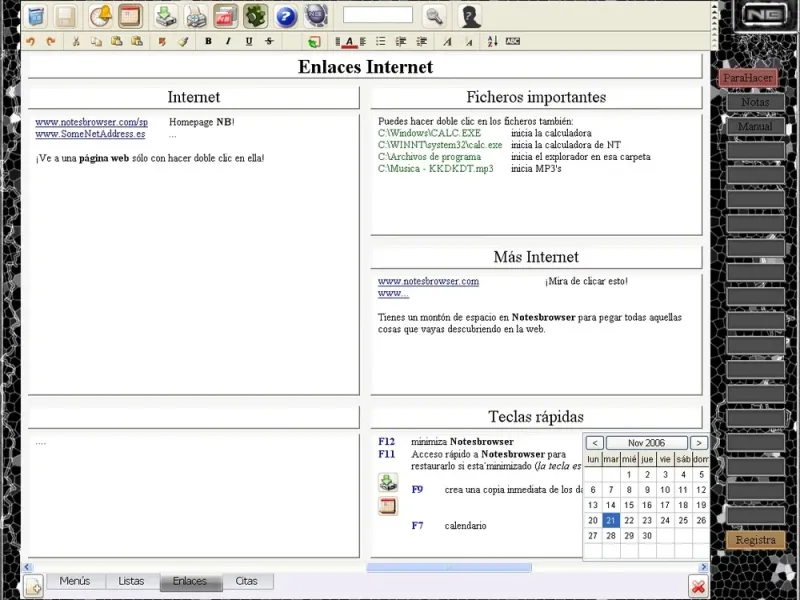
Task: Switch to the Citas tab
Action: pyautogui.click(x=246, y=581)
